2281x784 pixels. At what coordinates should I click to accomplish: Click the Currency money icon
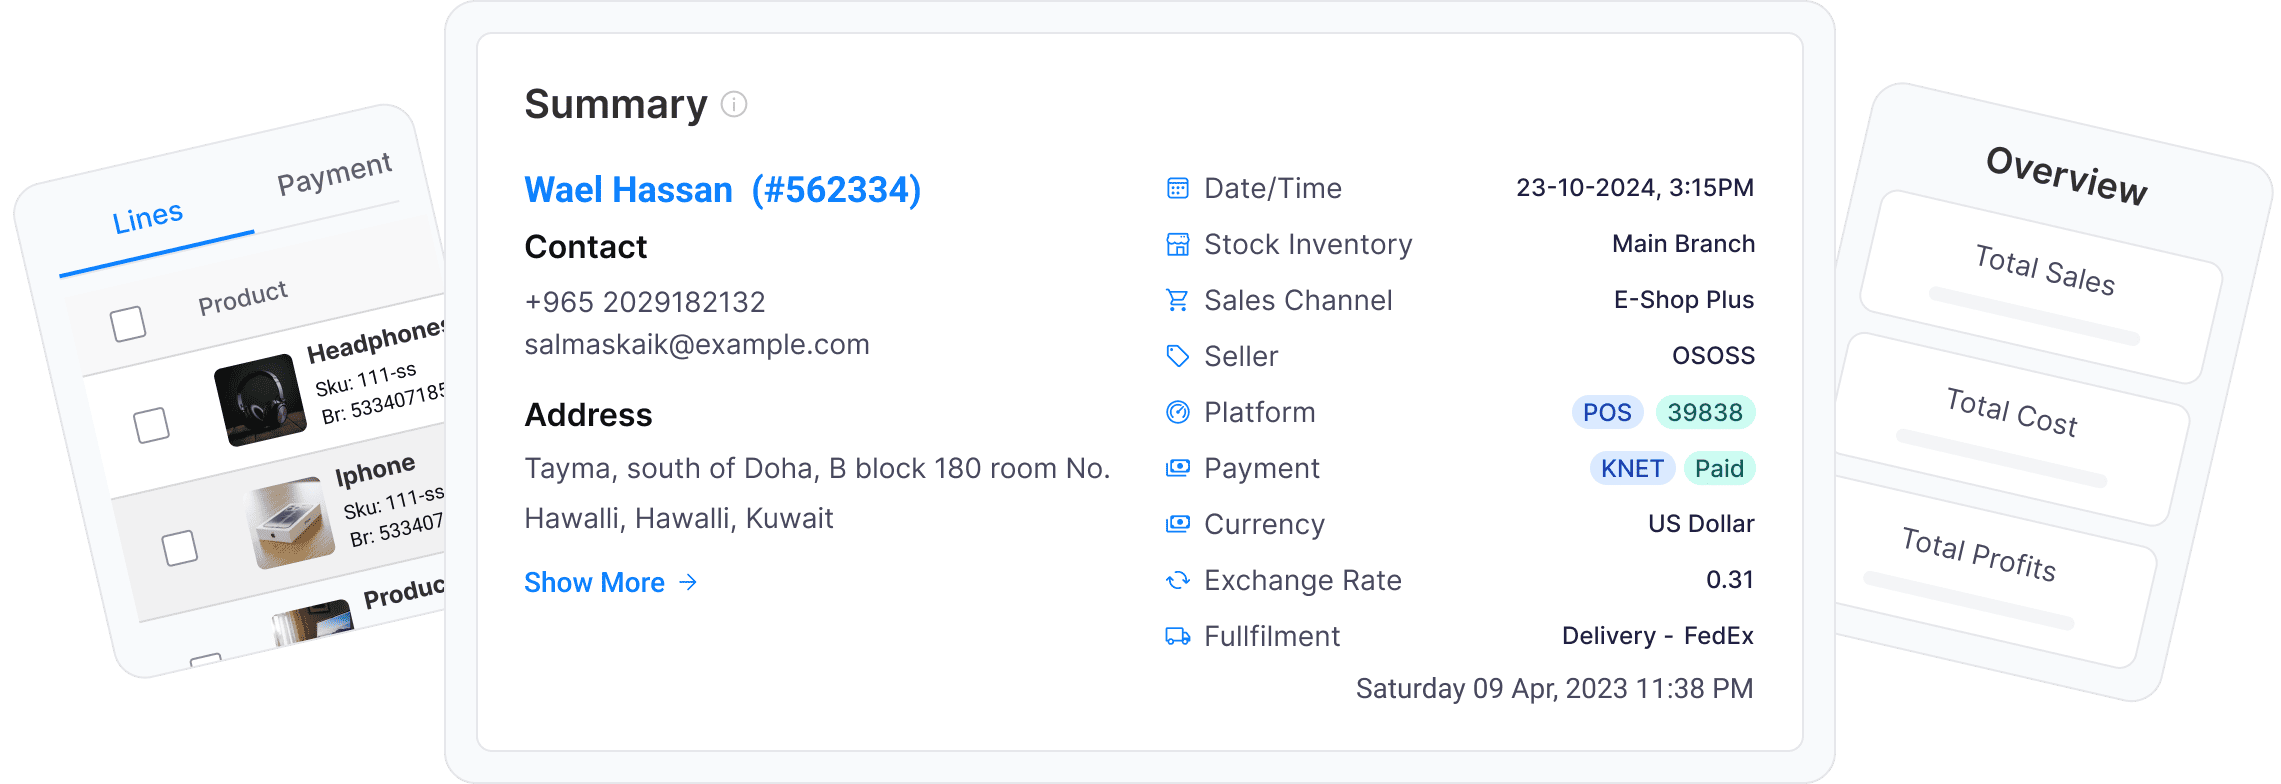pos(1178,524)
